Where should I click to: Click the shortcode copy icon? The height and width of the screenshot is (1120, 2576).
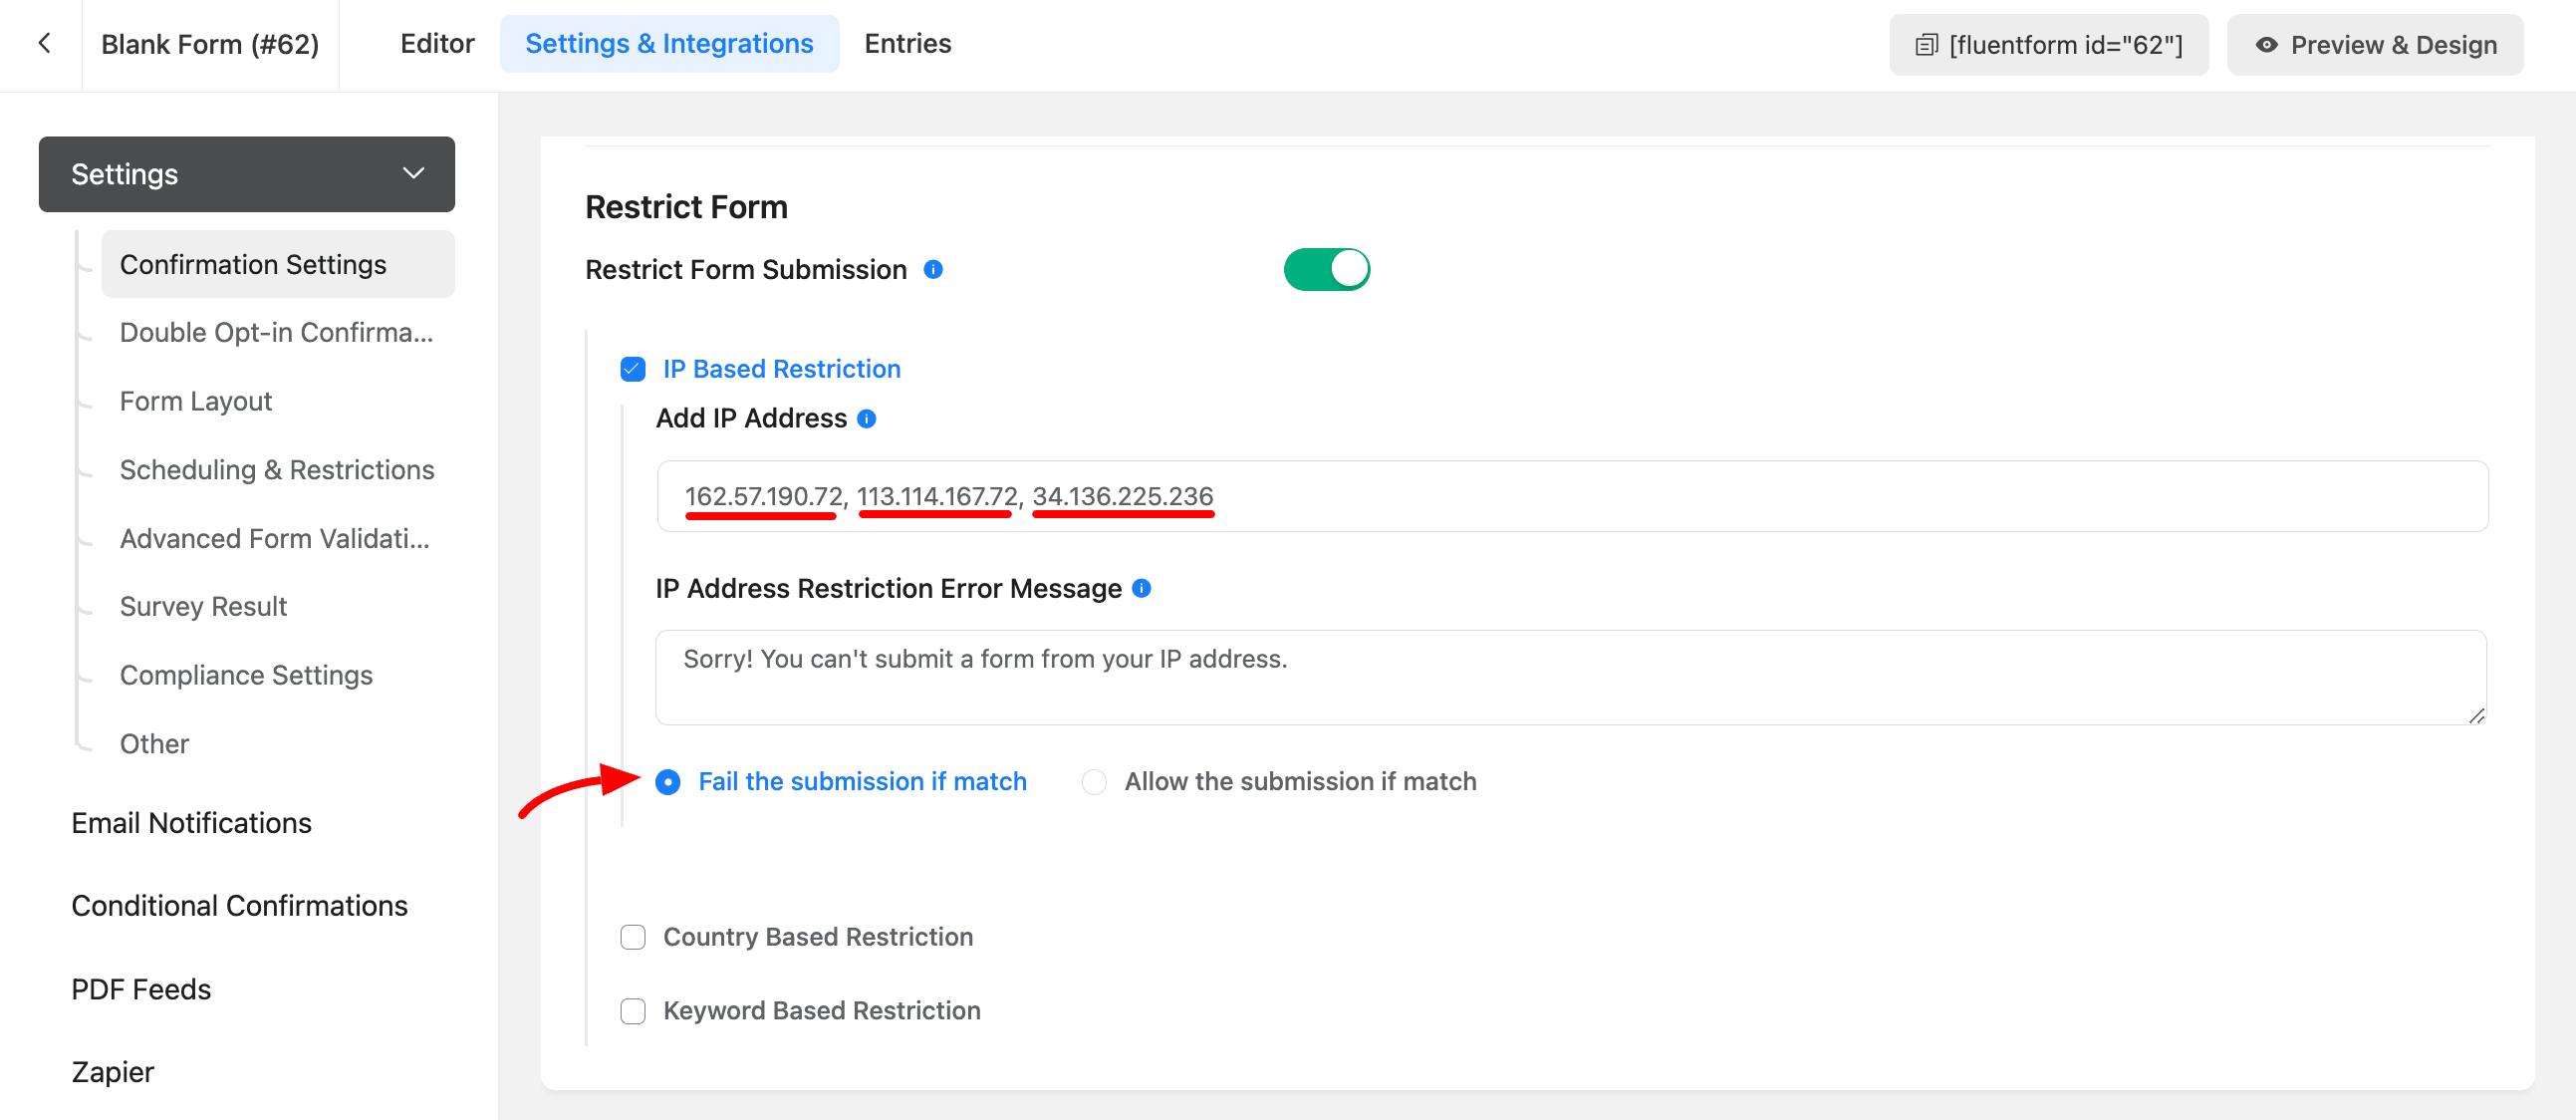[x=1925, y=45]
